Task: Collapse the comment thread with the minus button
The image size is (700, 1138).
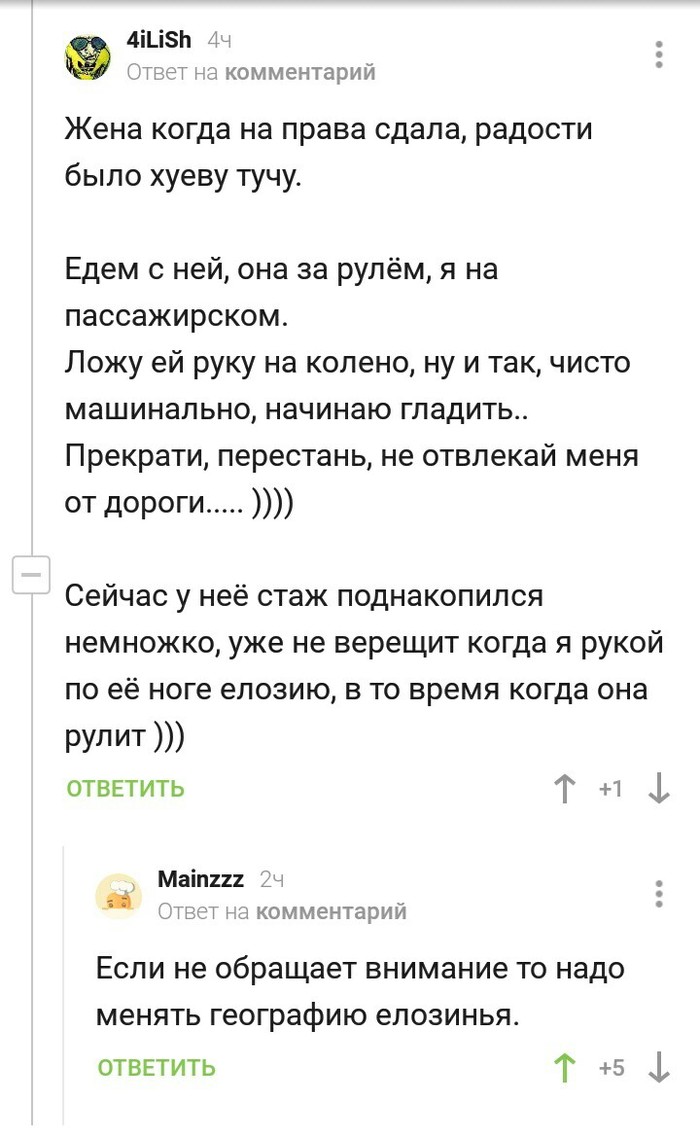Action: pyautogui.click(x=32, y=574)
